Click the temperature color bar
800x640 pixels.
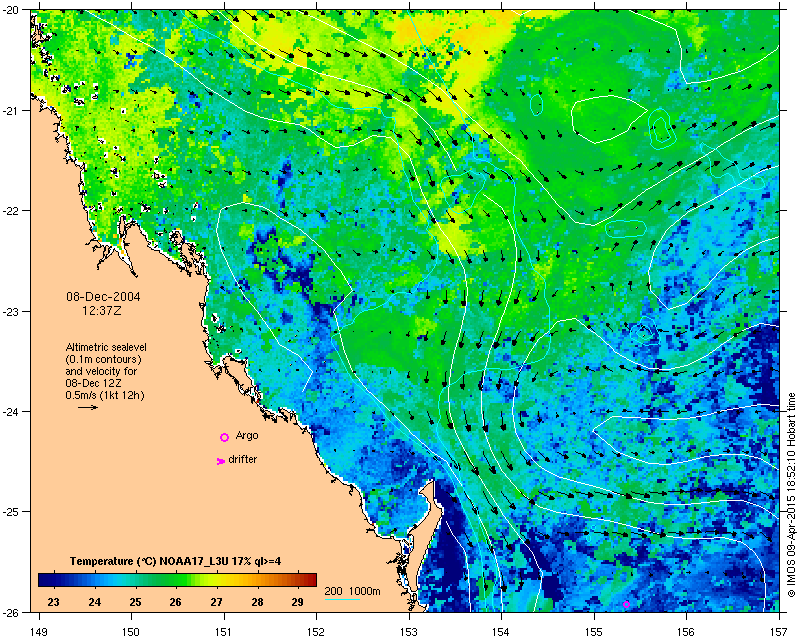[x=177, y=580]
